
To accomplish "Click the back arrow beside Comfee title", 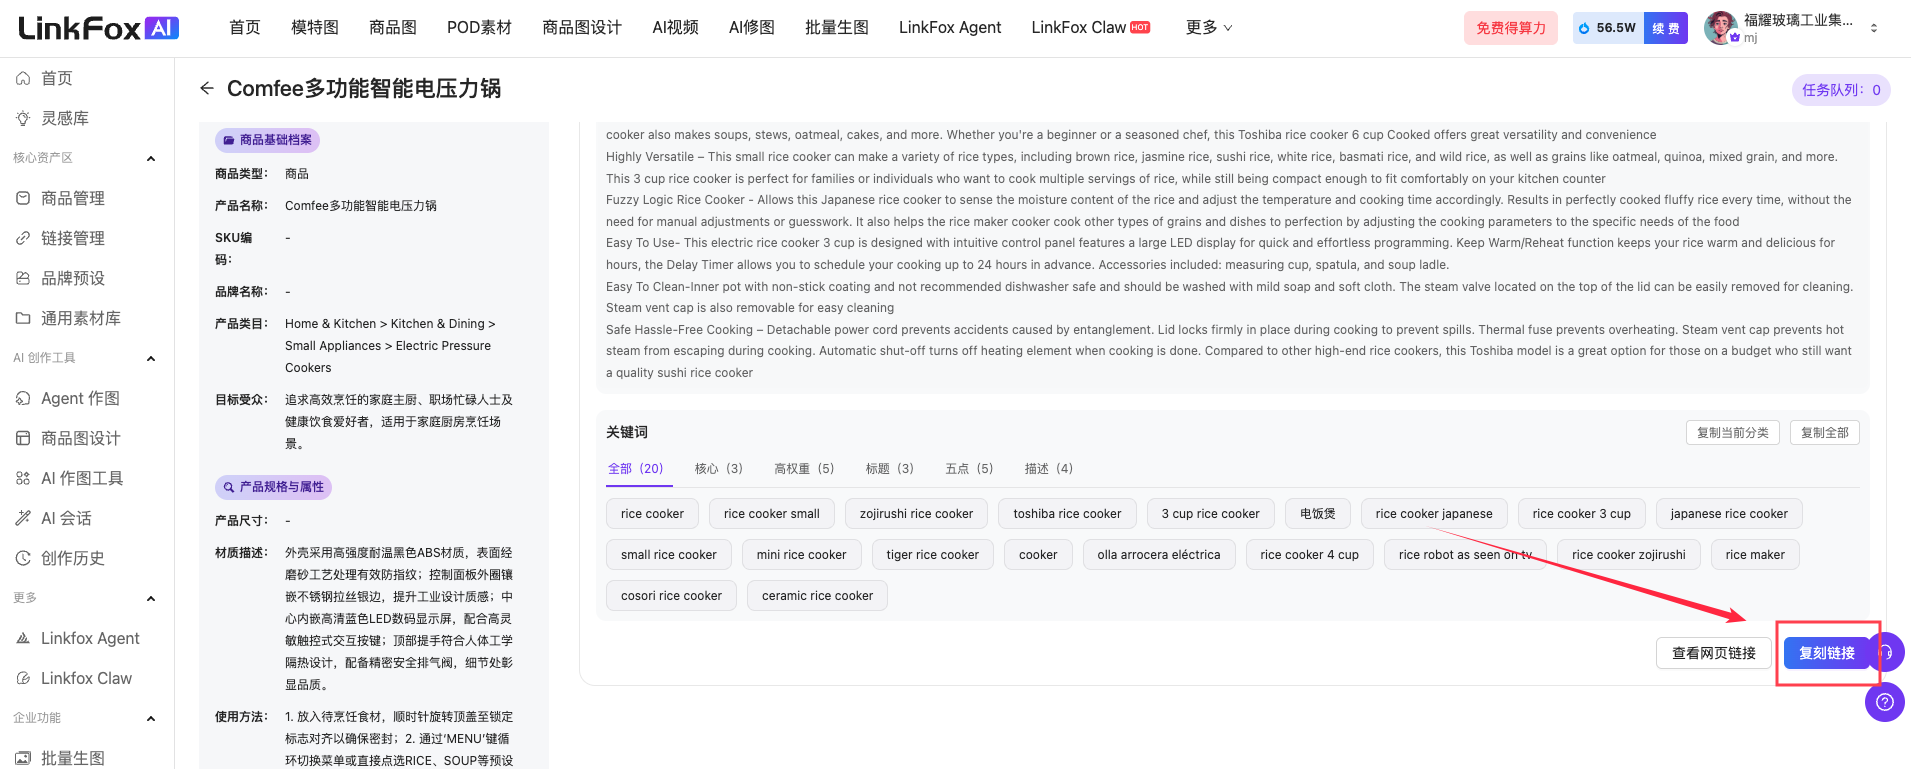I will pos(207,88).
